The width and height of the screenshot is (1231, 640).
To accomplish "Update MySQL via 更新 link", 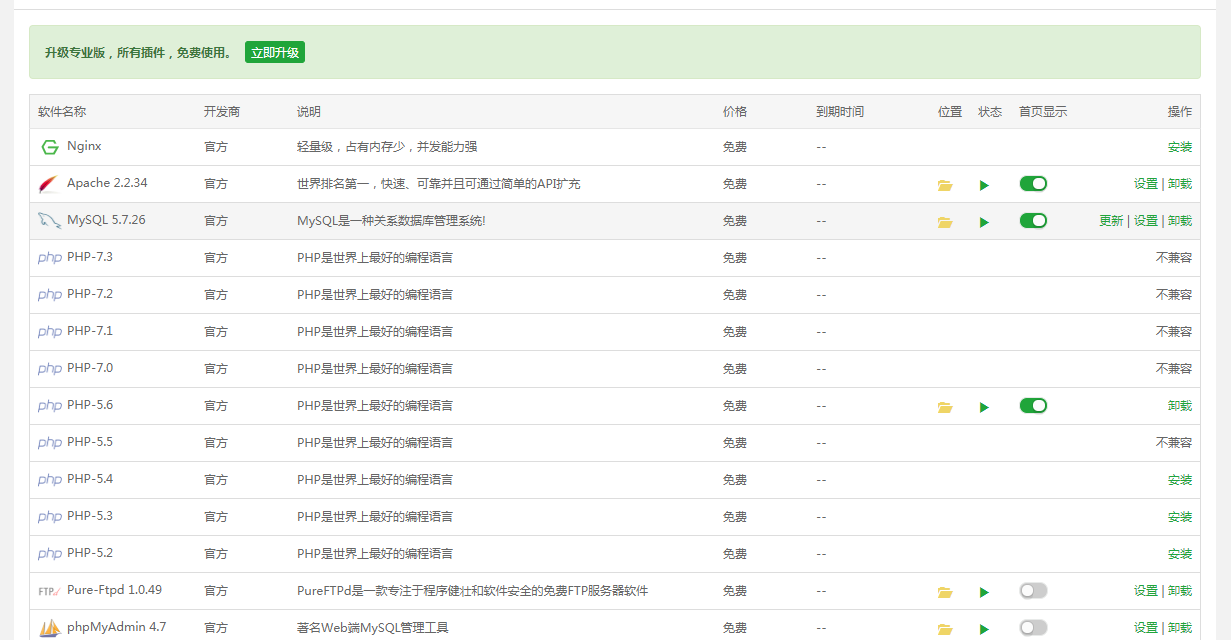I will [1111, 221].
